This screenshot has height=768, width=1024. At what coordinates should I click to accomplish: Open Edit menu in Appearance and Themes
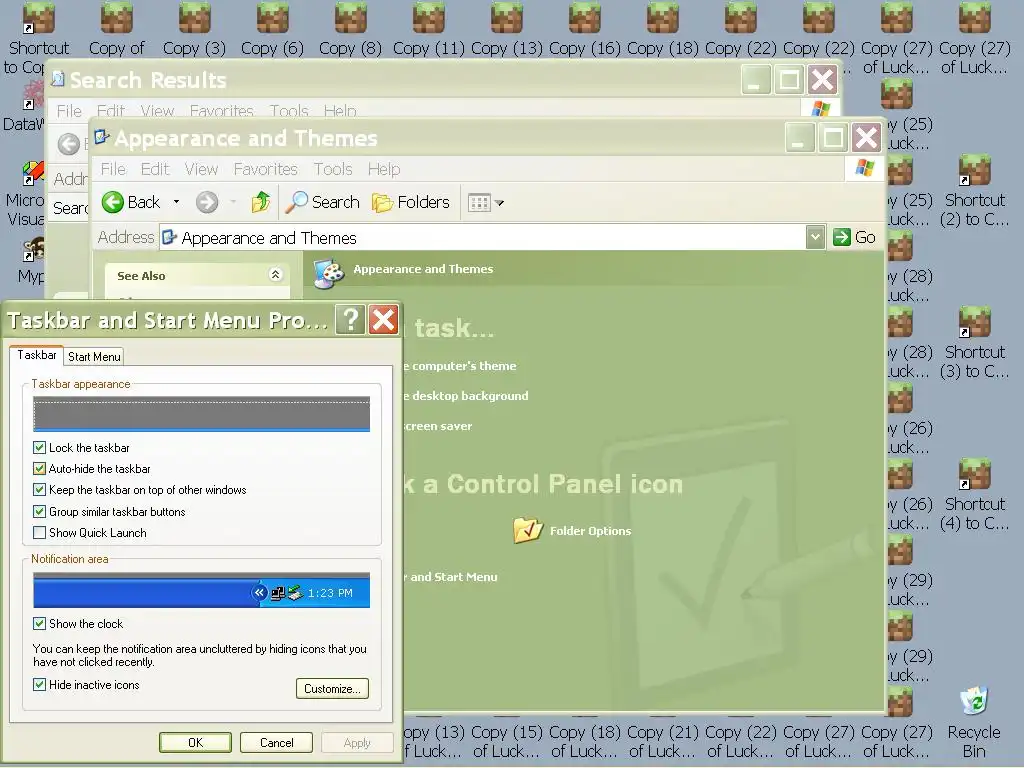coord(155,169)
